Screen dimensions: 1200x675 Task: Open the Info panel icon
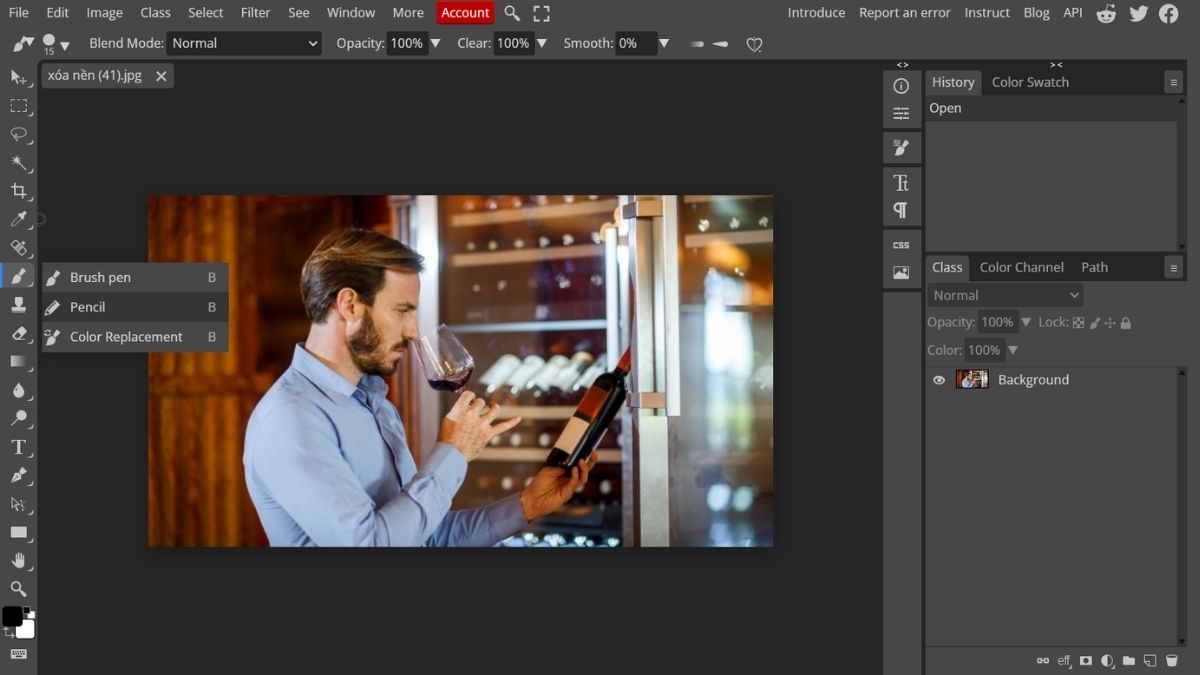(x=901, y=86)
